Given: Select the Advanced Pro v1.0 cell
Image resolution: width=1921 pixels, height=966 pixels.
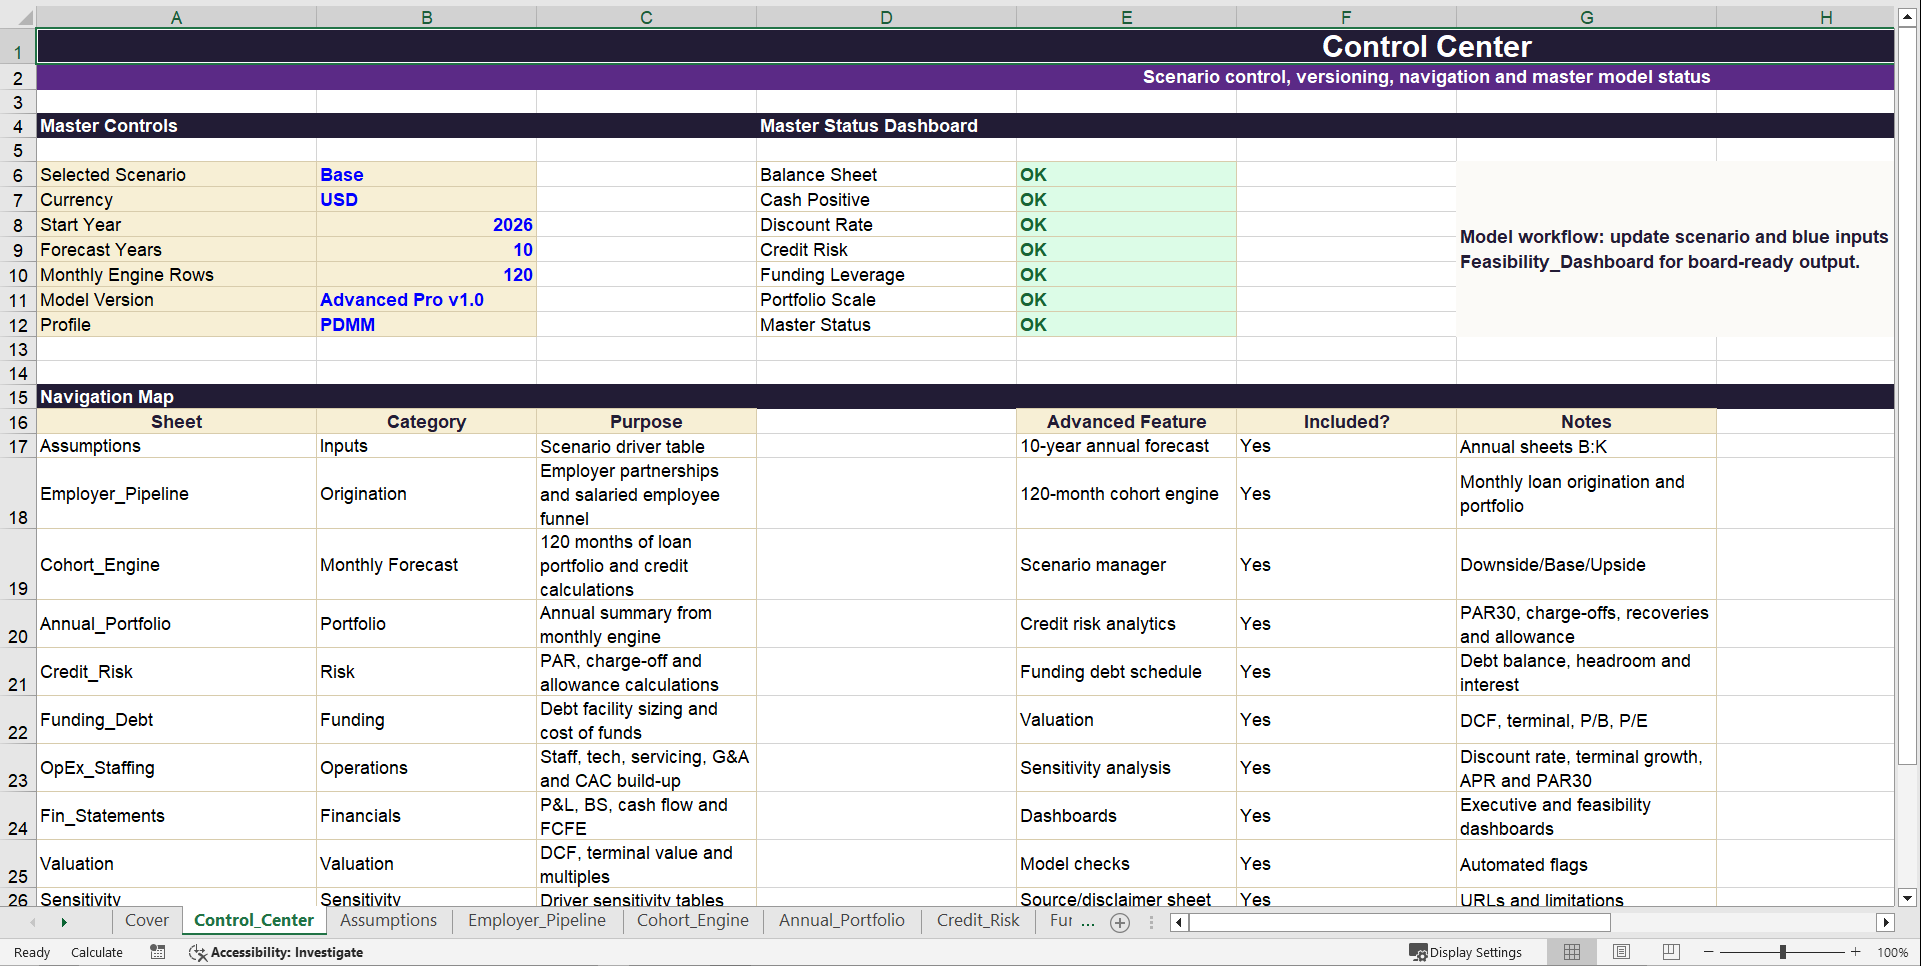Looking at the screenshot, I should click(427, 300).
